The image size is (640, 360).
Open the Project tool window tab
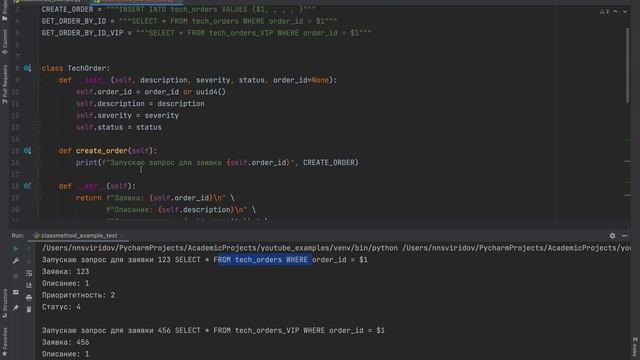coord(4,10)
